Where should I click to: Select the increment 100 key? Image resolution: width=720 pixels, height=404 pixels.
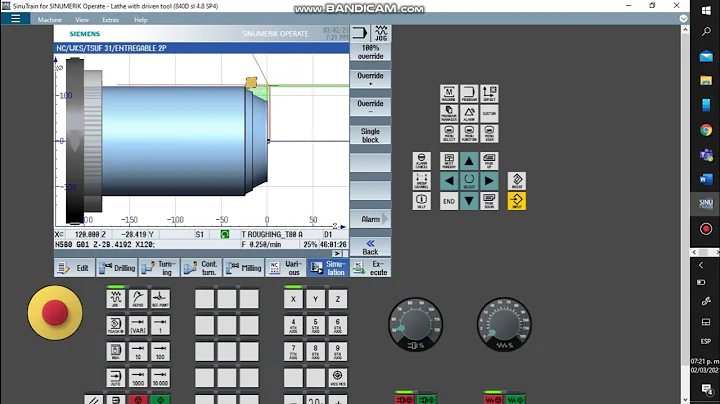pyautogui.click(x=160, y=351)
